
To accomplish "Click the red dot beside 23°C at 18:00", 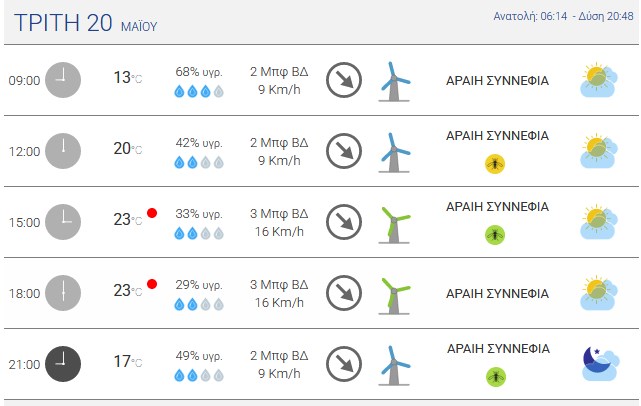I will tap(152, 284).
